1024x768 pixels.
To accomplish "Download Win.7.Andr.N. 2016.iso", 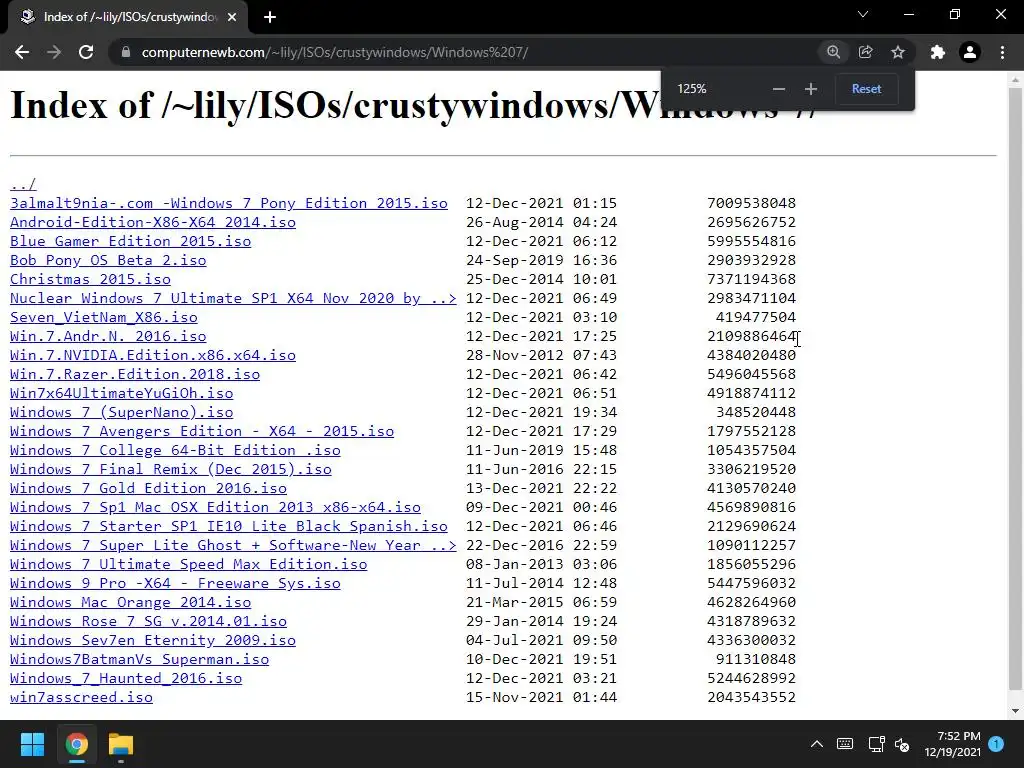I will [x=108, y=336].
